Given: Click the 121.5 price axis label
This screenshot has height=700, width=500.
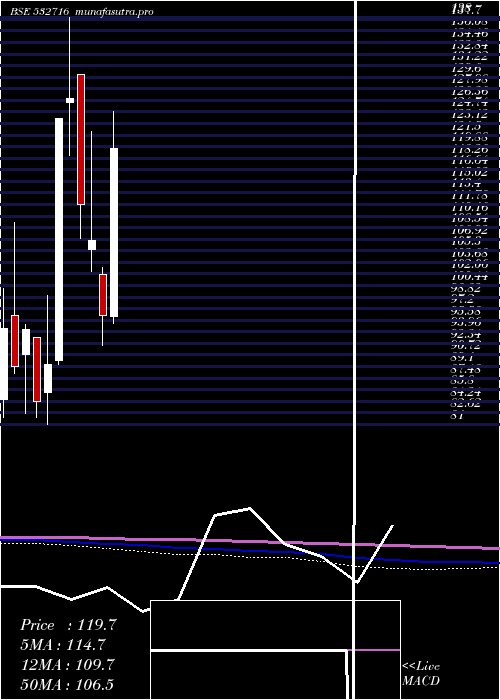Looking at the screenshot, I should point(466,128).
